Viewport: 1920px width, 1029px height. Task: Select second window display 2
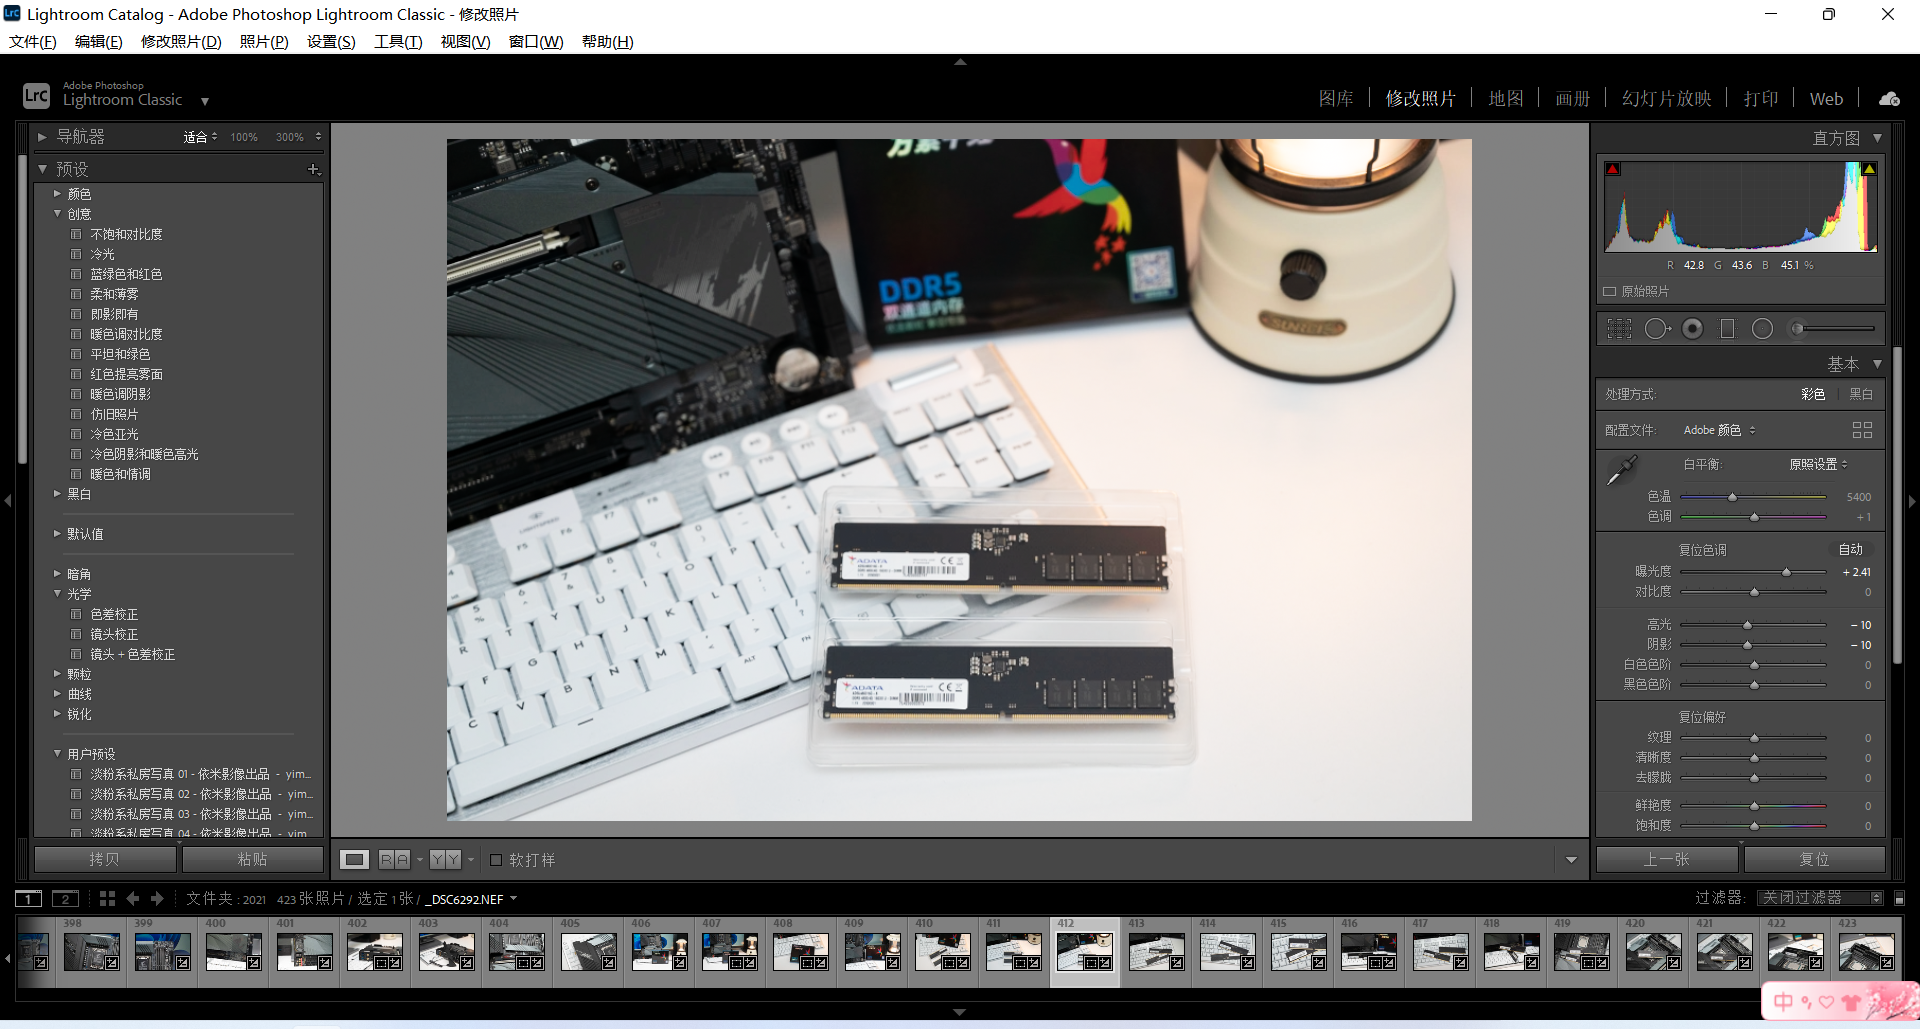pyautogui.click(x=65, y=899)
